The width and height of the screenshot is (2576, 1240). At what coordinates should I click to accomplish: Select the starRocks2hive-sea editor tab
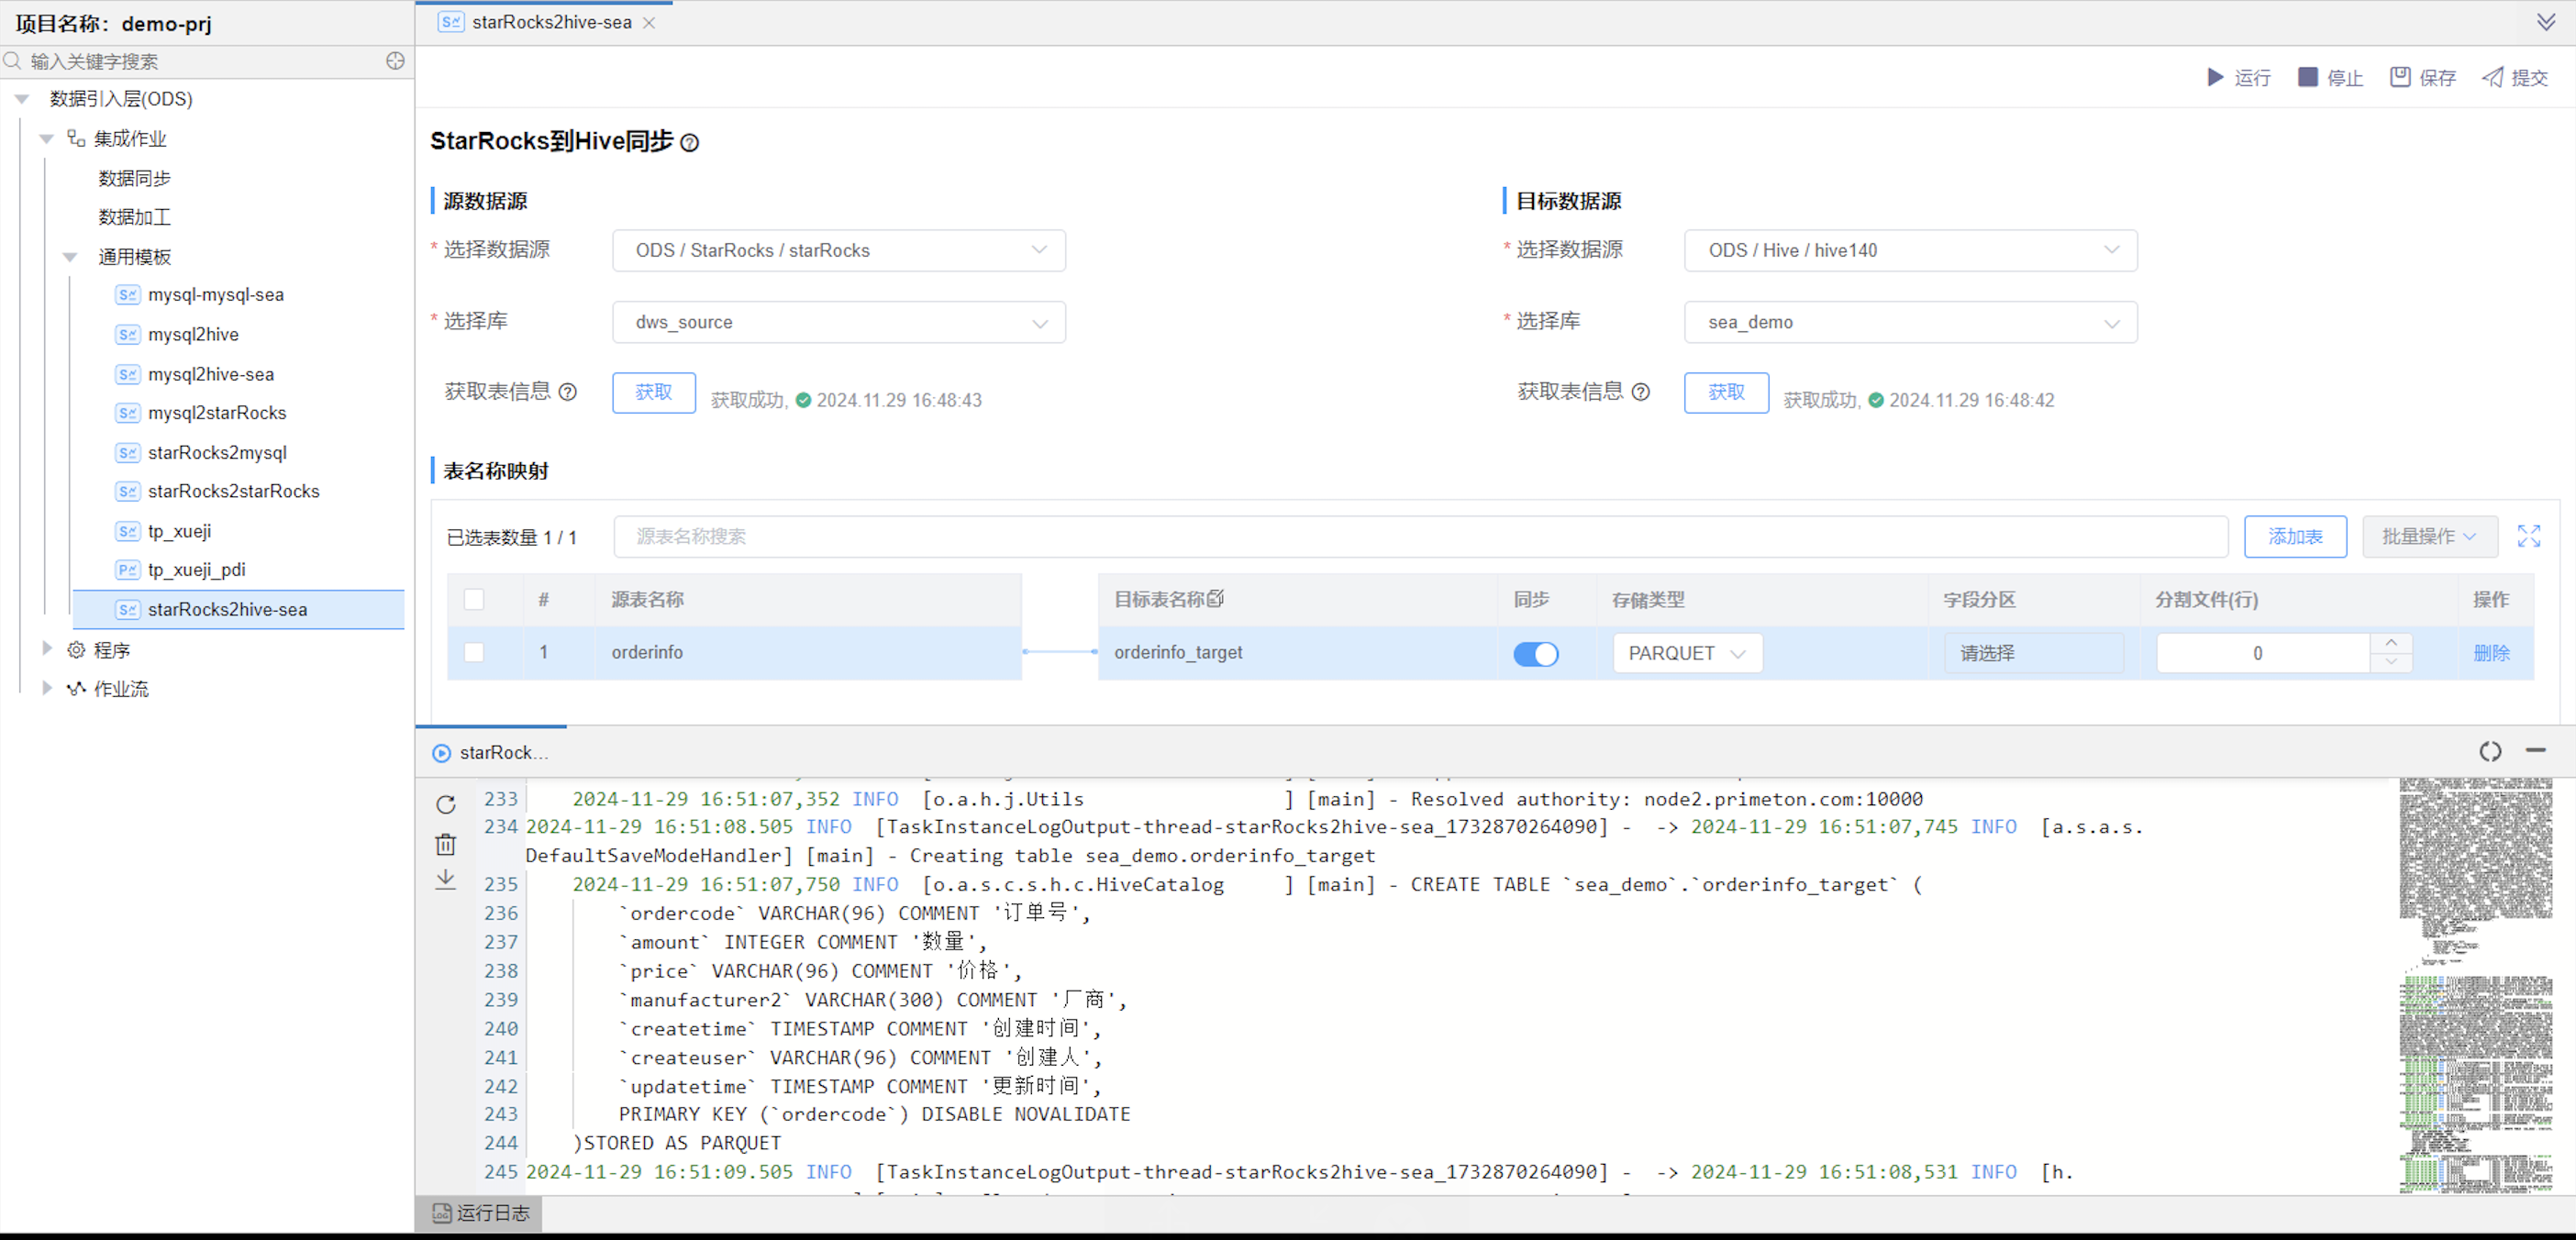[x=550, y=22]
